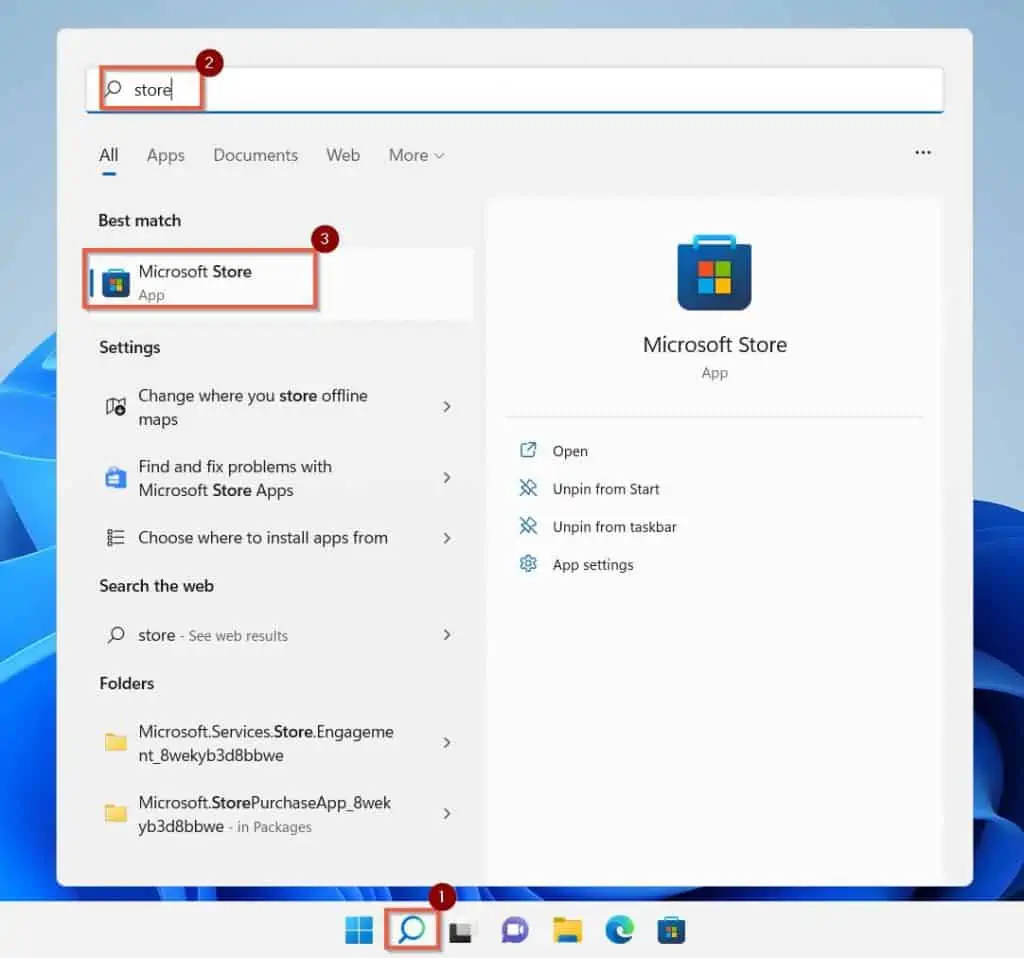The height and width of the screenshot is (958, 1024).
Task: Switch to the Documents tab
Action: [x=255, y=155]
